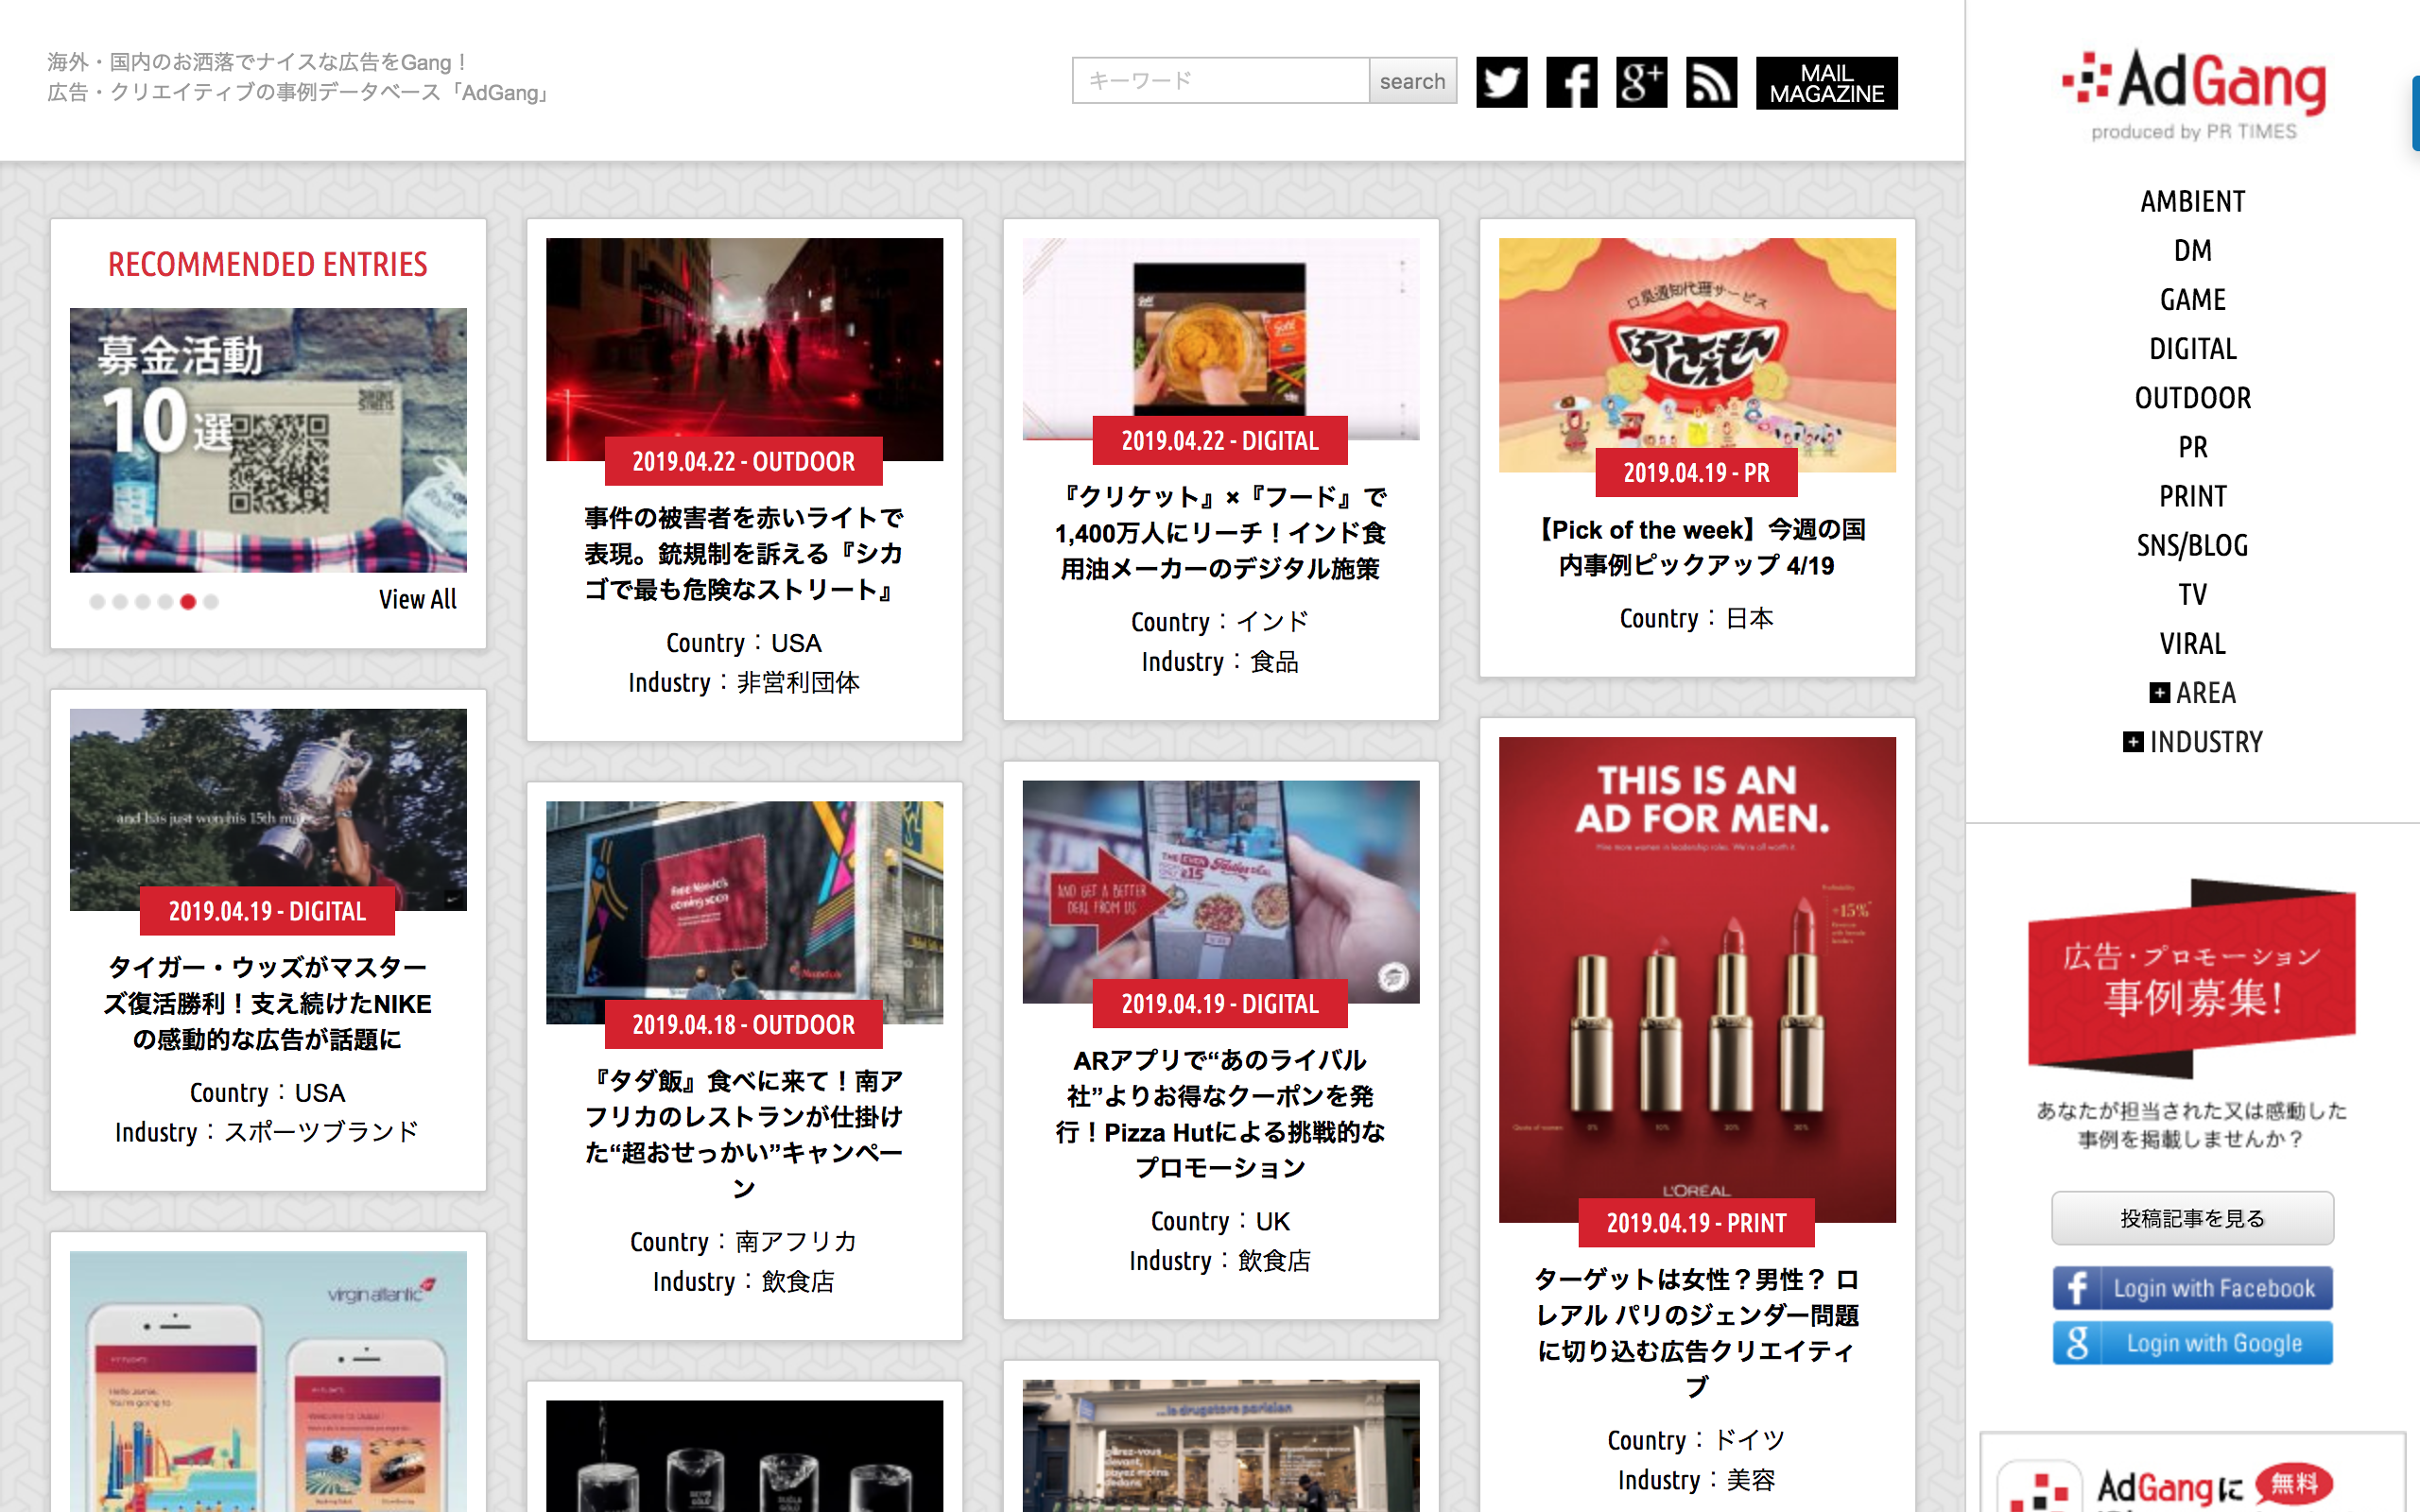The width and height of the screenshot is (2420, 1512).
Task: Open the SNS/BLOG category
Action: point(2192,544)
